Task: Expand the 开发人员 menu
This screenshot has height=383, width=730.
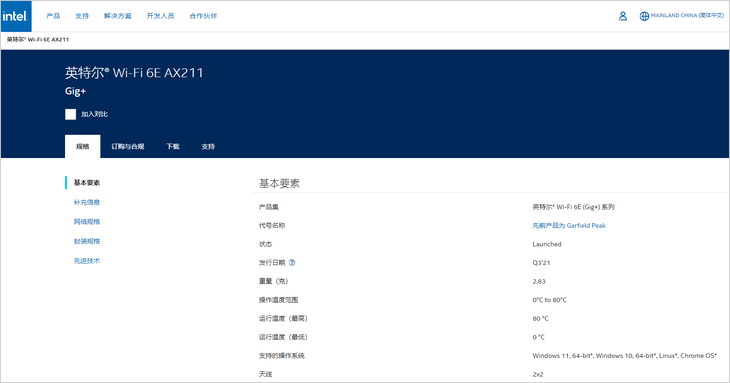Action: click(x=161, y=16)
